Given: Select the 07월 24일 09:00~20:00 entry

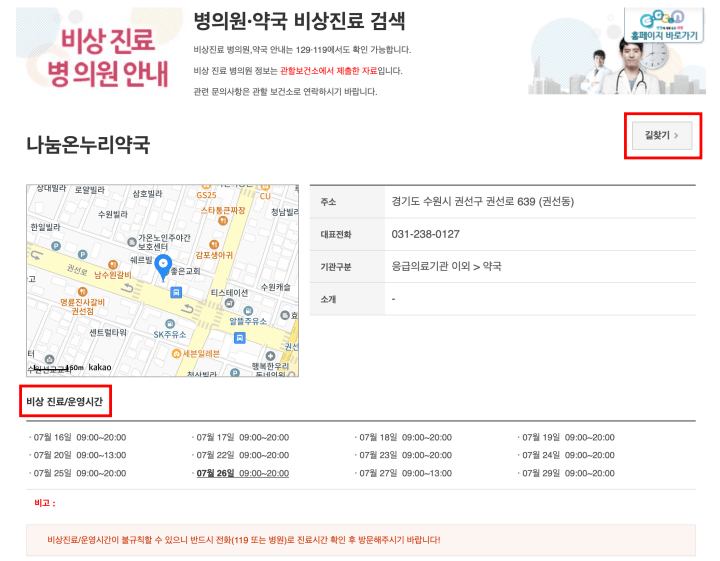Looking at the screenshot, I should [568, 455].
